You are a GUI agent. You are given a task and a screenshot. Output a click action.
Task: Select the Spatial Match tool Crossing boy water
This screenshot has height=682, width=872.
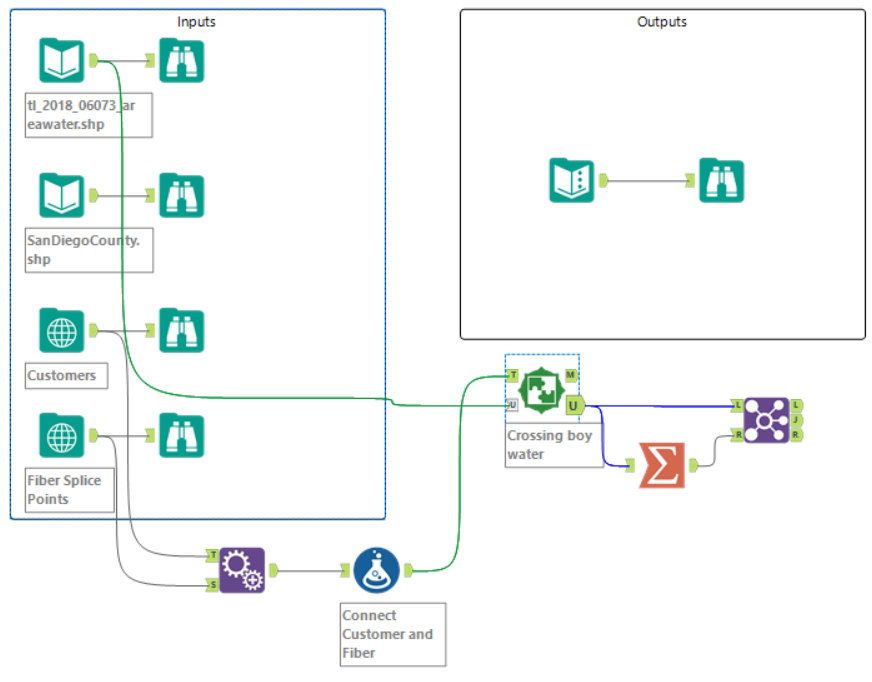point(542,390)
